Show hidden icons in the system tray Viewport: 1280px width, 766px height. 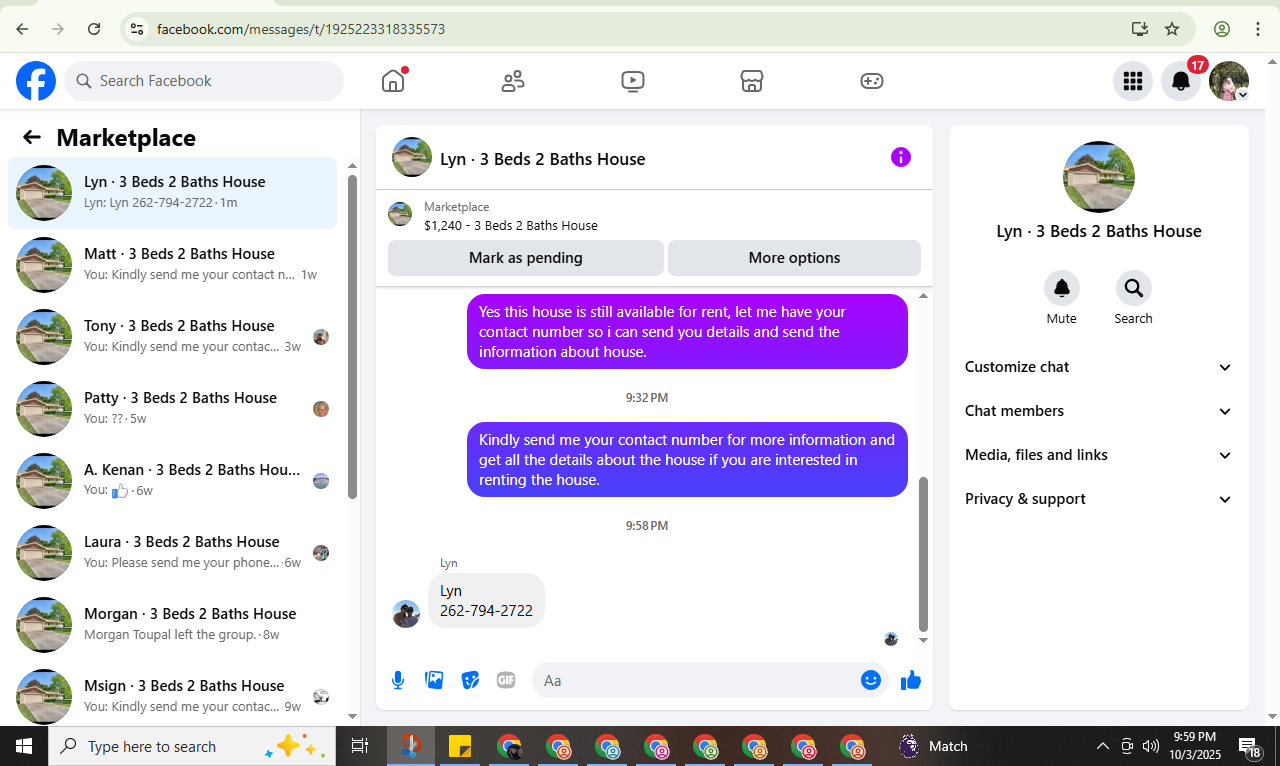[x=1103, y=746]
